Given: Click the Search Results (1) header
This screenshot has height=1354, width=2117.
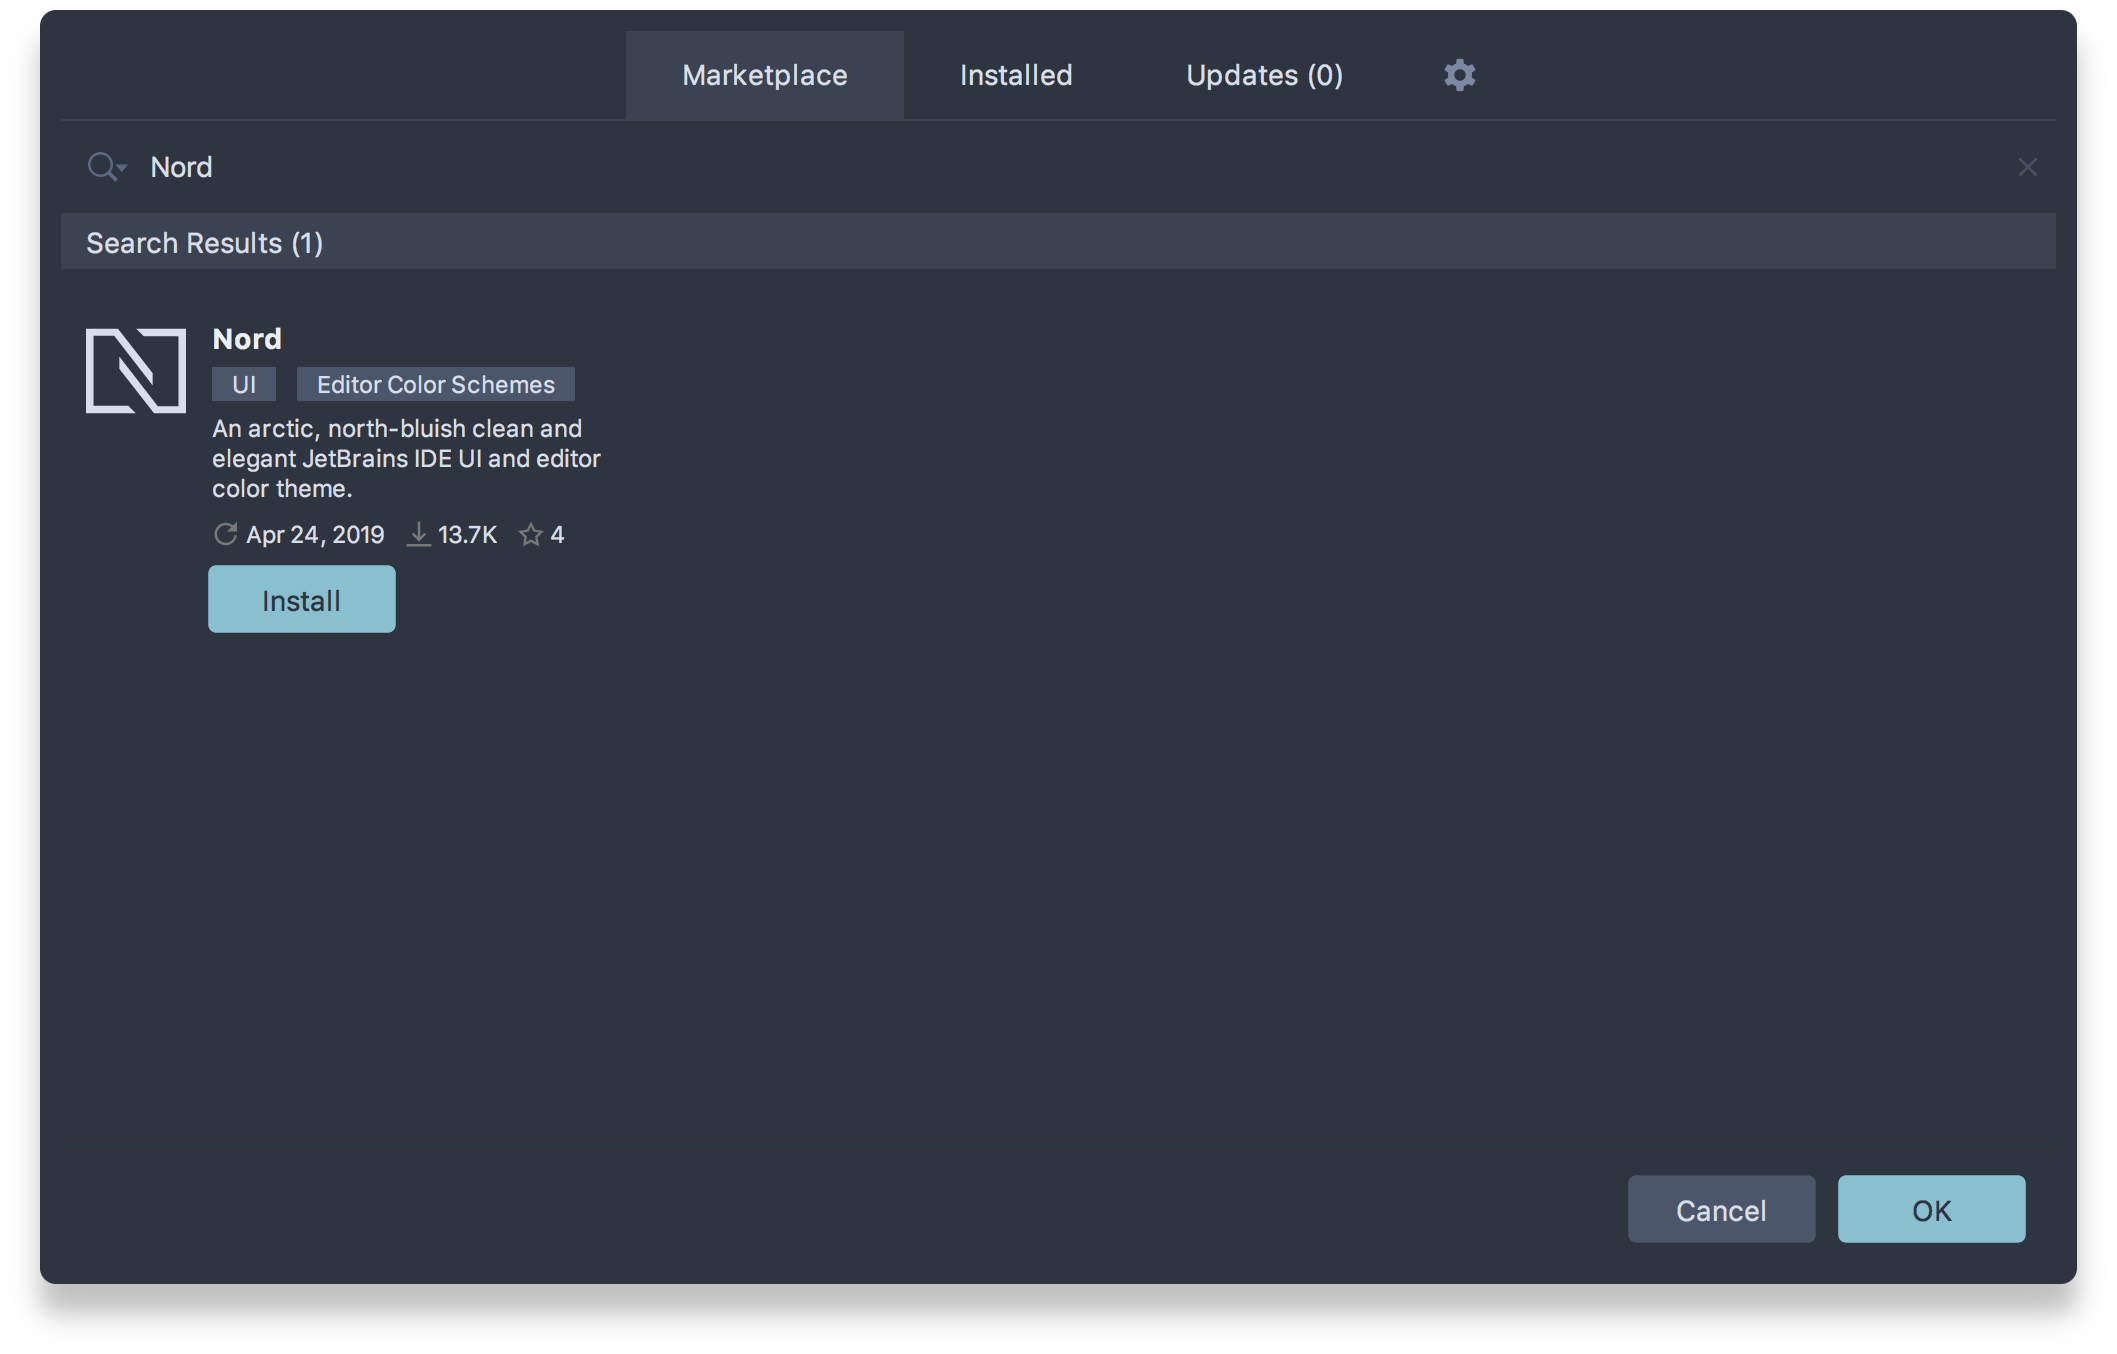Looking at the screenshot, I should point(205,243).
